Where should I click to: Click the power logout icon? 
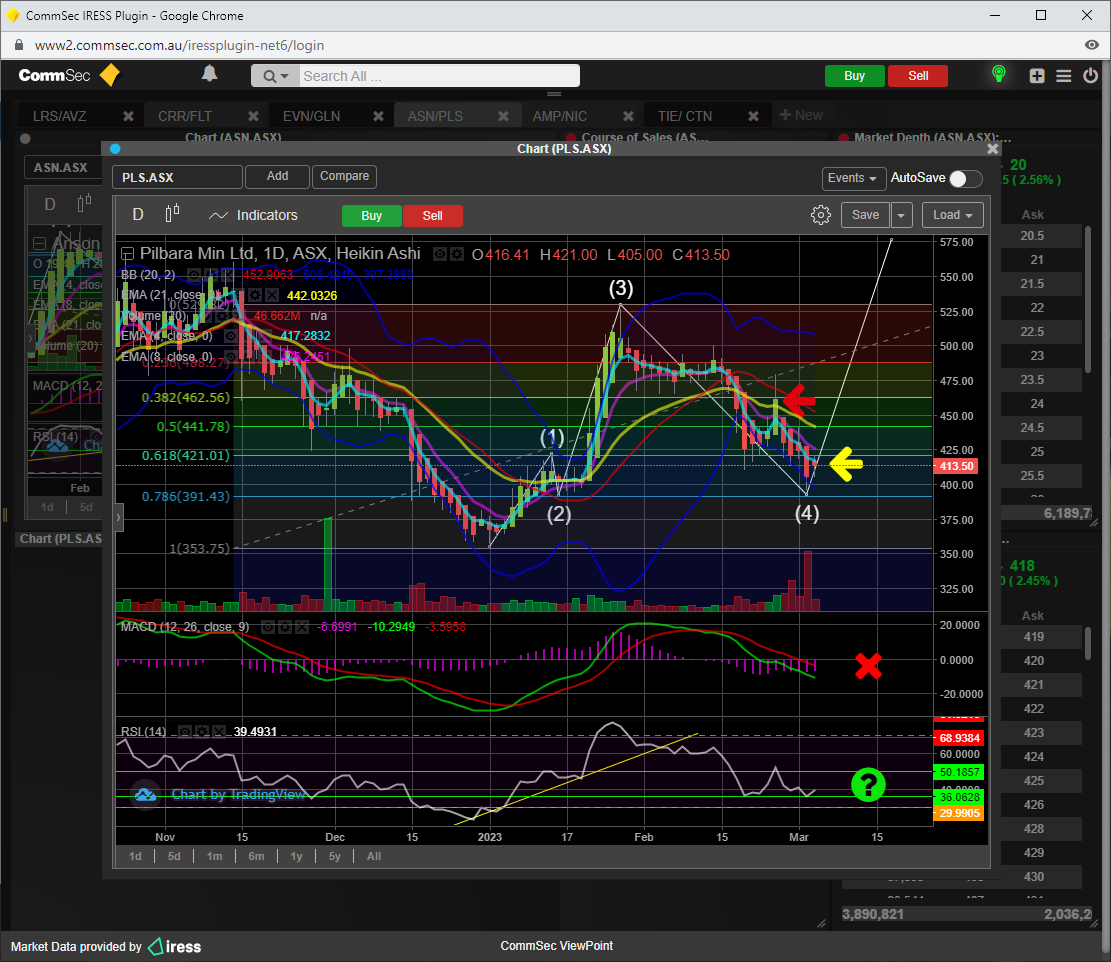coord(1090,75)
